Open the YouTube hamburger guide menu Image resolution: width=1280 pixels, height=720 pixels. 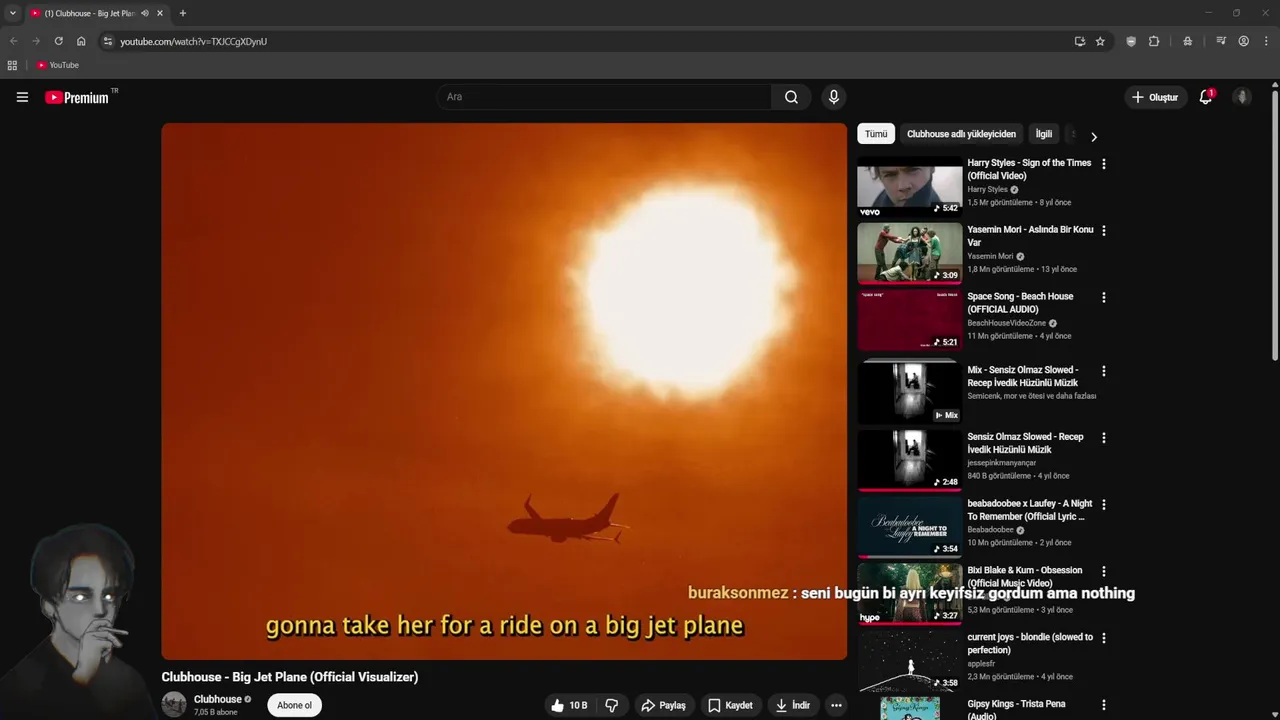(22, 97)
